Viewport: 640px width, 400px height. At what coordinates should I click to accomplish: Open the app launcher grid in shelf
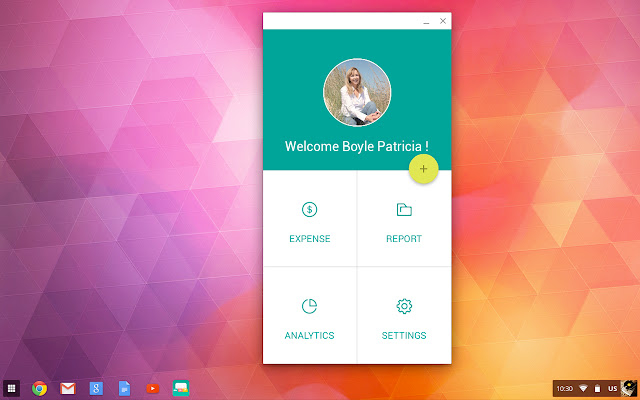click(12, 388)
